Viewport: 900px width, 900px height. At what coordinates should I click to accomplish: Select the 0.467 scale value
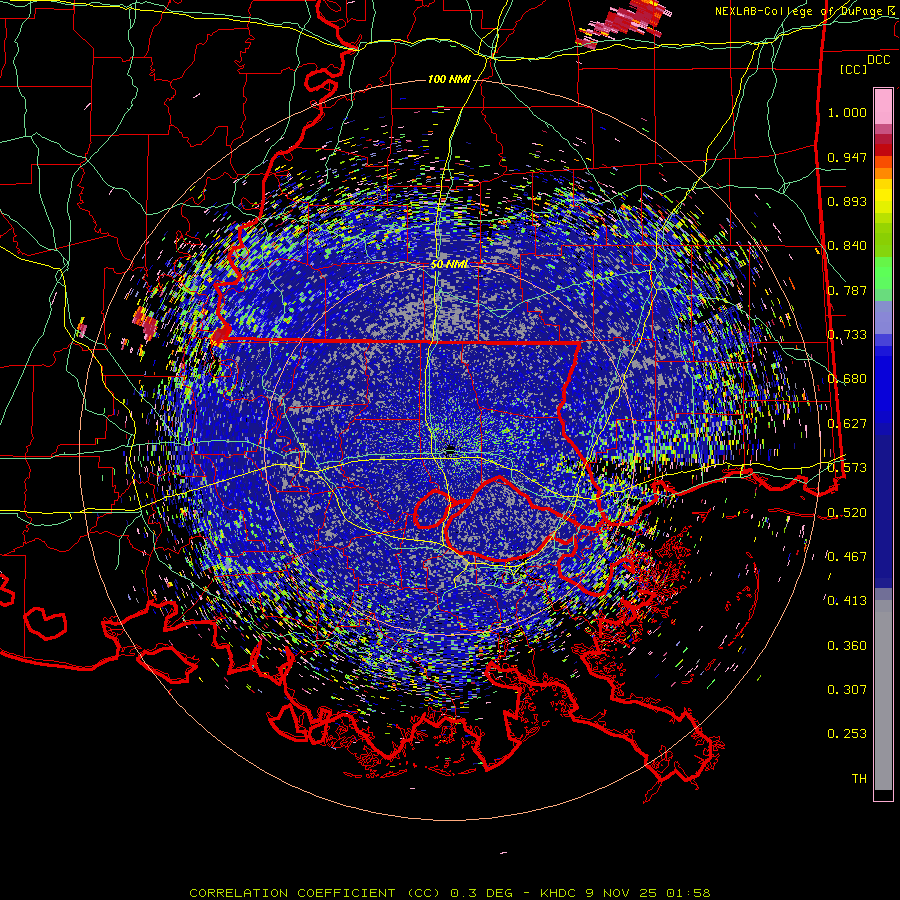[847, 557]
